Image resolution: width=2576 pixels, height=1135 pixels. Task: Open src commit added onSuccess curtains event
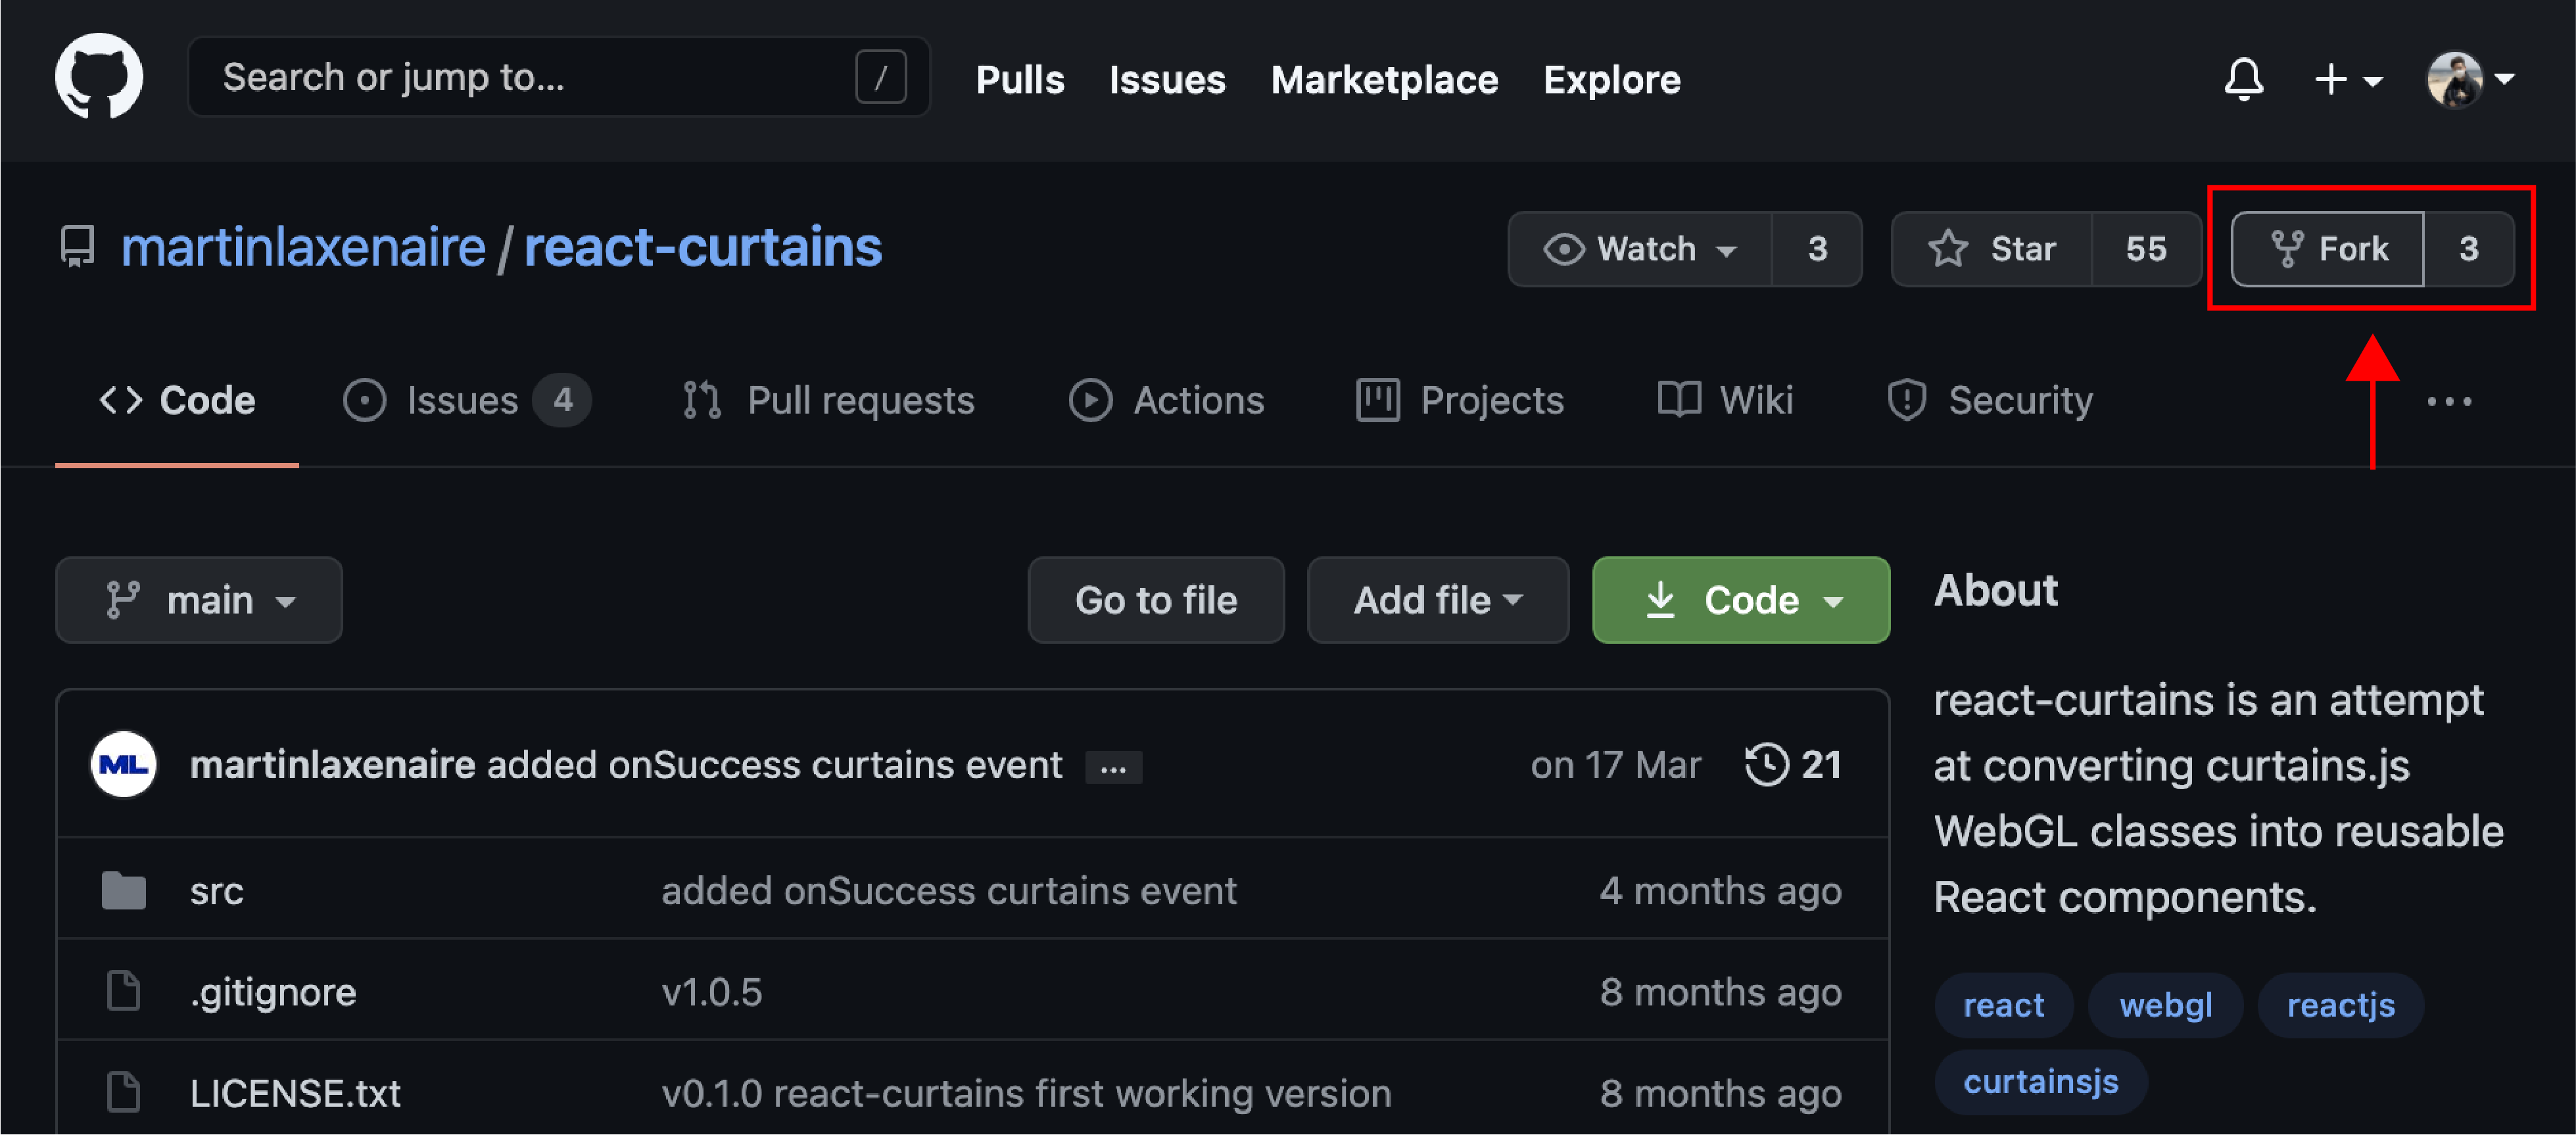949,891
